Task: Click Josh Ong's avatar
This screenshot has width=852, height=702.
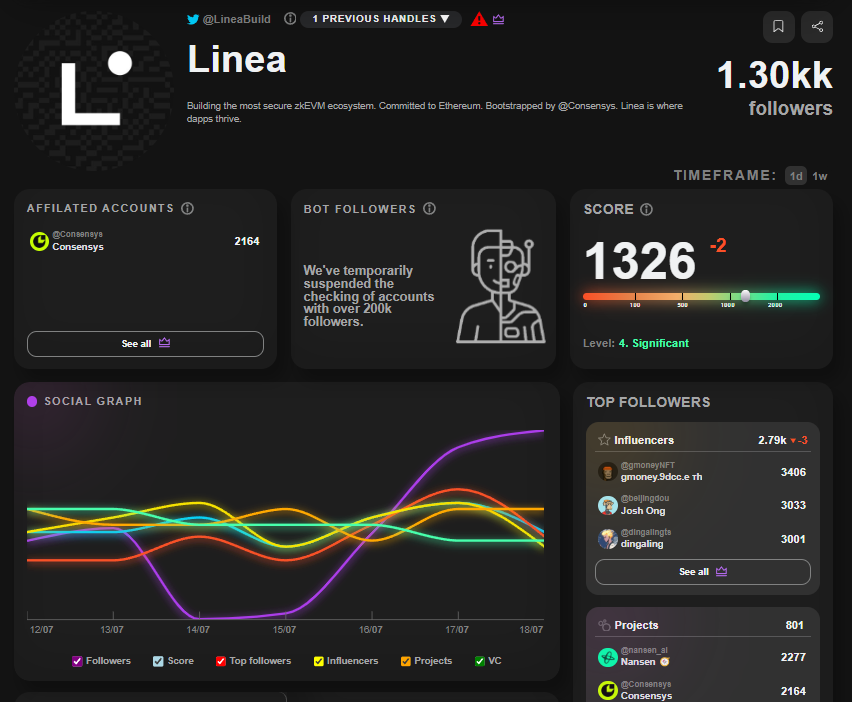Action: [x=607, y=505]
